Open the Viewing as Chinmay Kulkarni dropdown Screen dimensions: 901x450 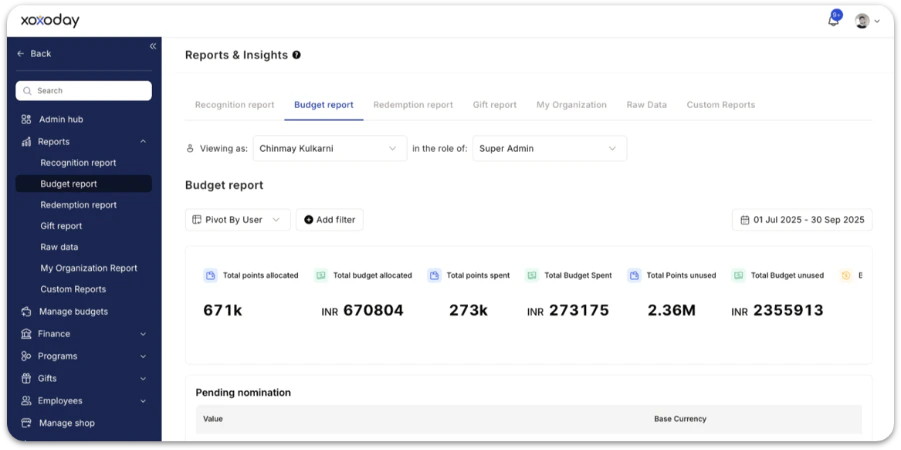[330, 148]
